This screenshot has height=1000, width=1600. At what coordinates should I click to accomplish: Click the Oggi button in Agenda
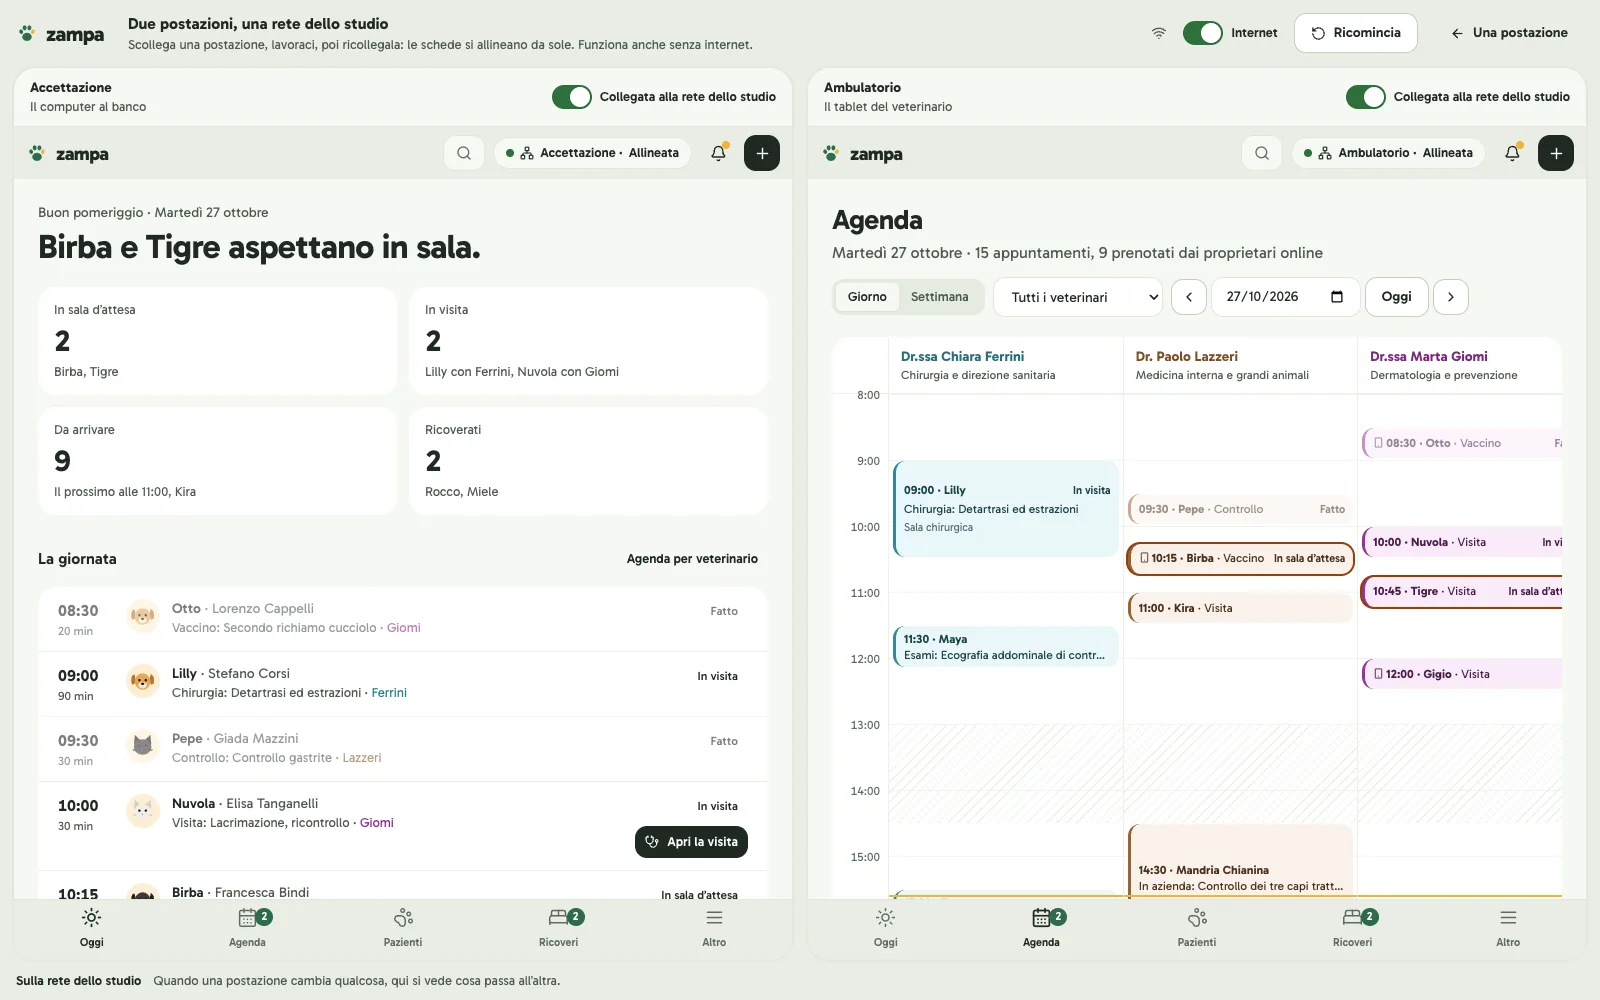[1397, 297]
